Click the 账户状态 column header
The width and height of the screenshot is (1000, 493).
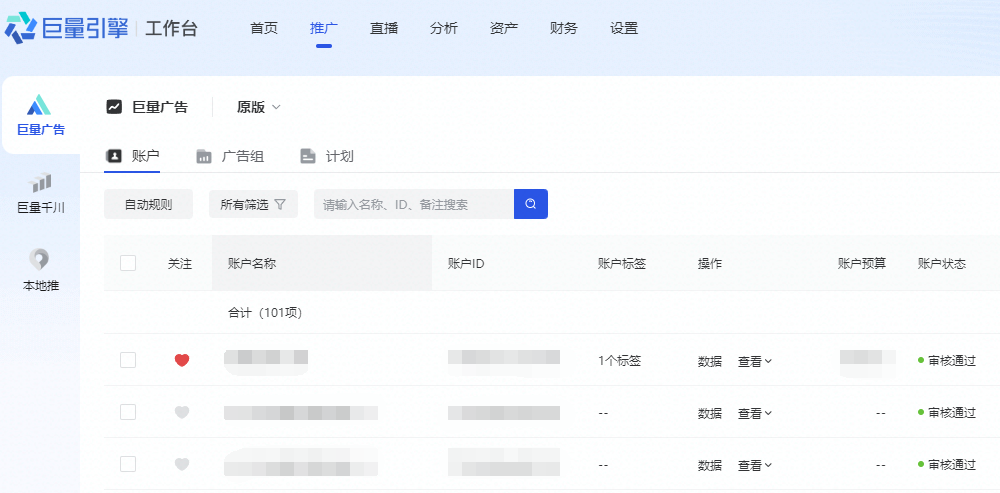point(942,263)
